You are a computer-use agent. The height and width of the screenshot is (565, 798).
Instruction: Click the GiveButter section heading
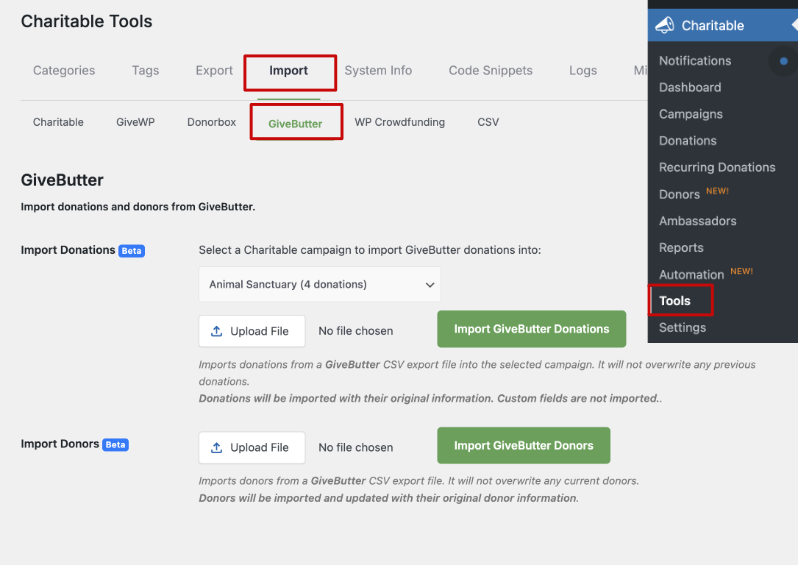point(62,180)
